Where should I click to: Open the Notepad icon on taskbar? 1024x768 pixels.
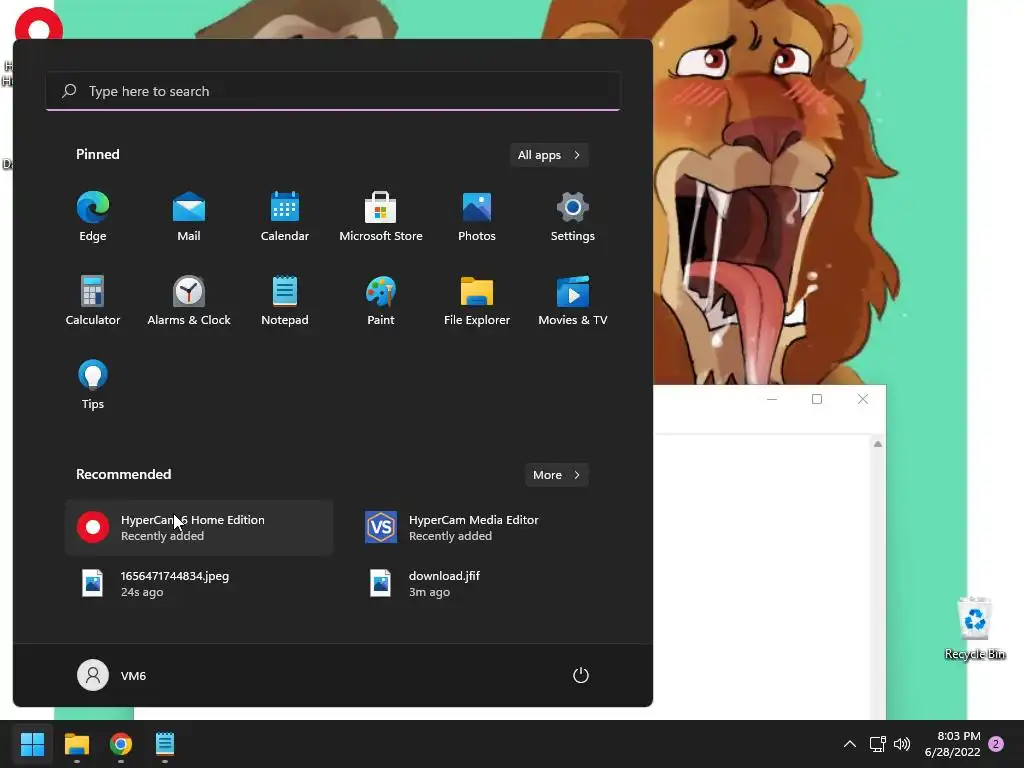(165, 744)
